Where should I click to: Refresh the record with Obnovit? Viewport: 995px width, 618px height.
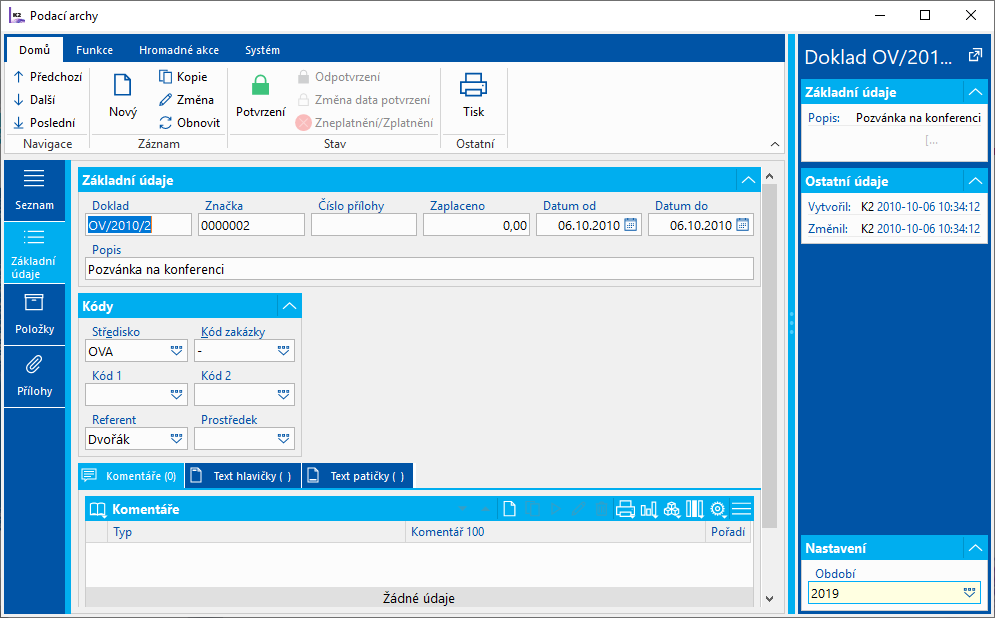189,122
